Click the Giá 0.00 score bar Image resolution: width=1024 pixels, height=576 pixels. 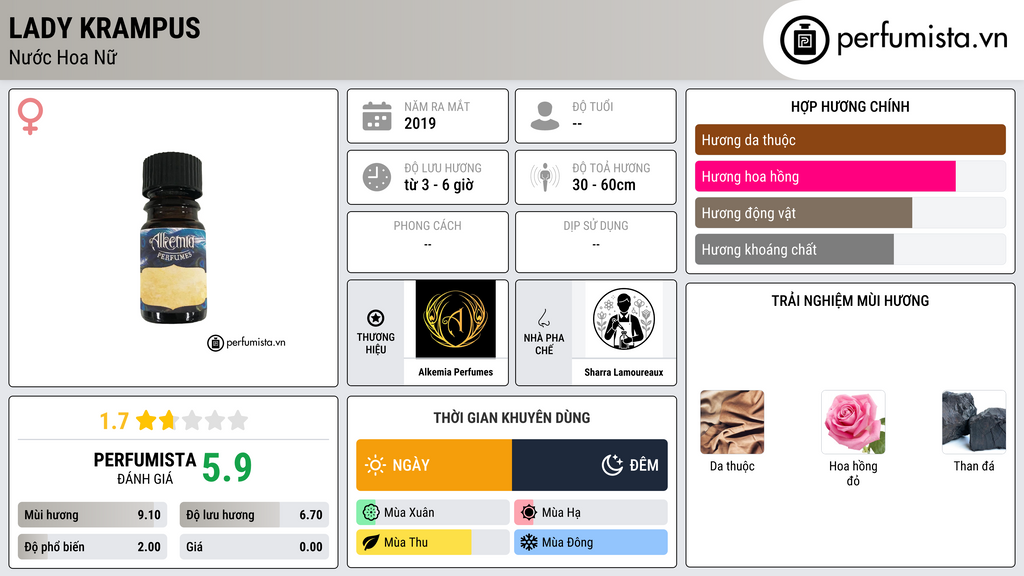coord(254,547)
